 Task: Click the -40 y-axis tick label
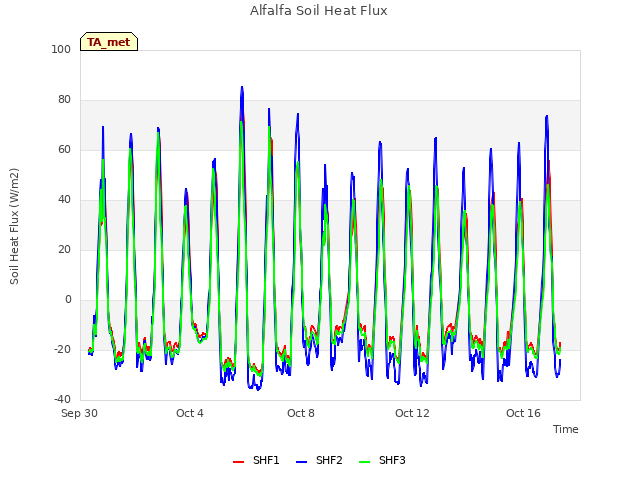pos(62,399)
